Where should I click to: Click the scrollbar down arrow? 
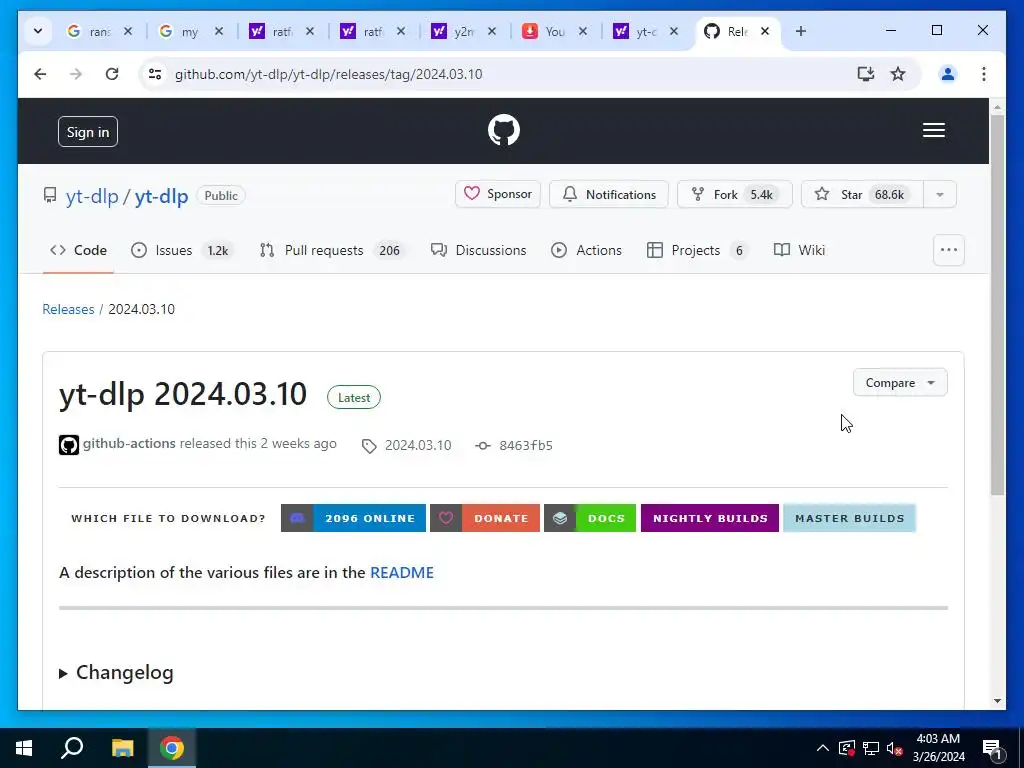997,701
